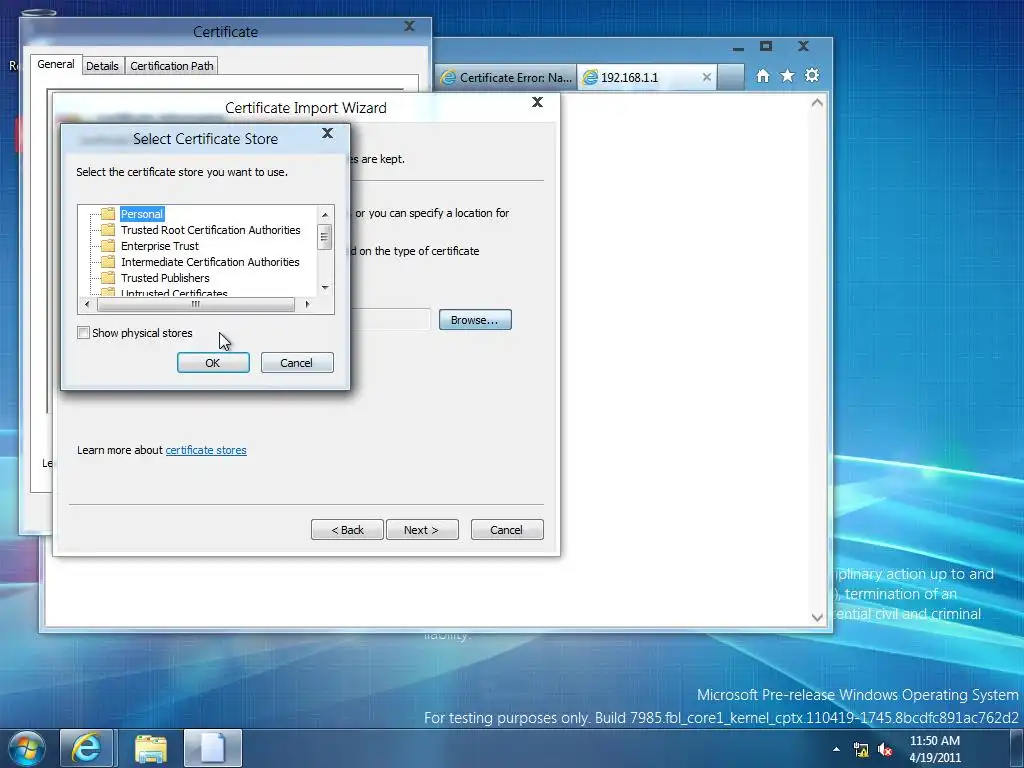The height and width of the screenshot is (768, 1024).
Task: Open a new tab in Internet Explorer
Action: (730, 78)
